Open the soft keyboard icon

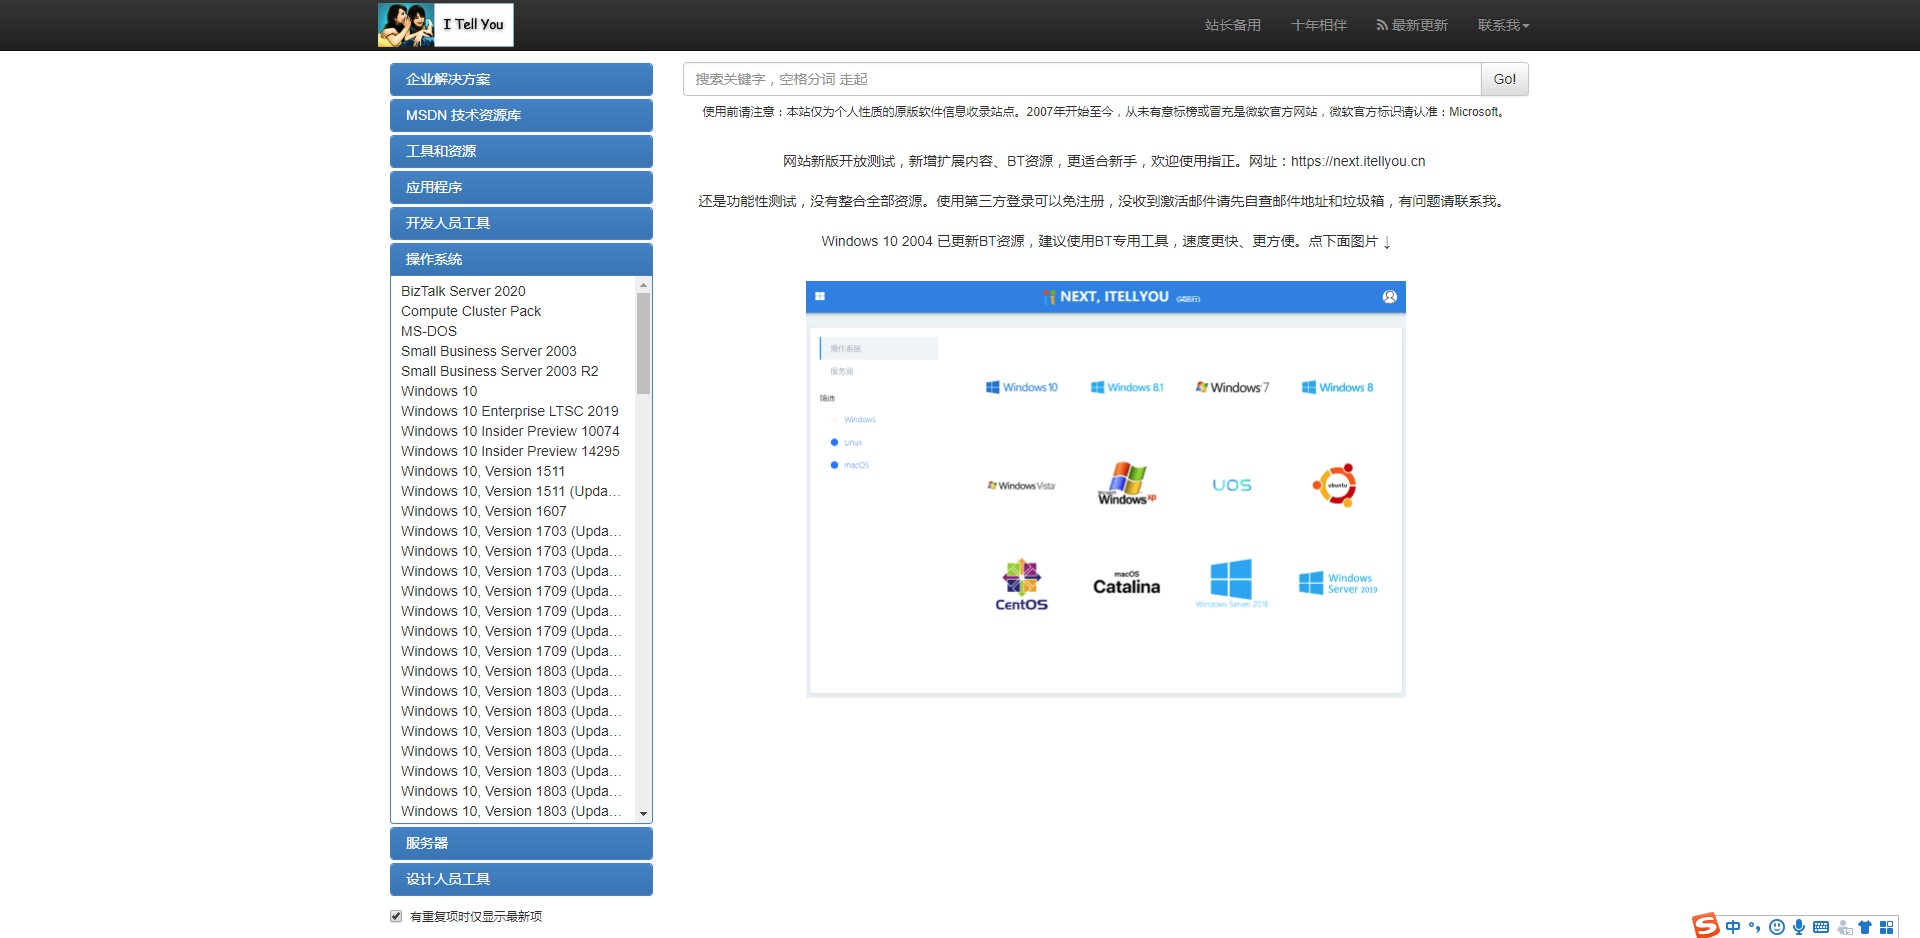point(1821,927)
